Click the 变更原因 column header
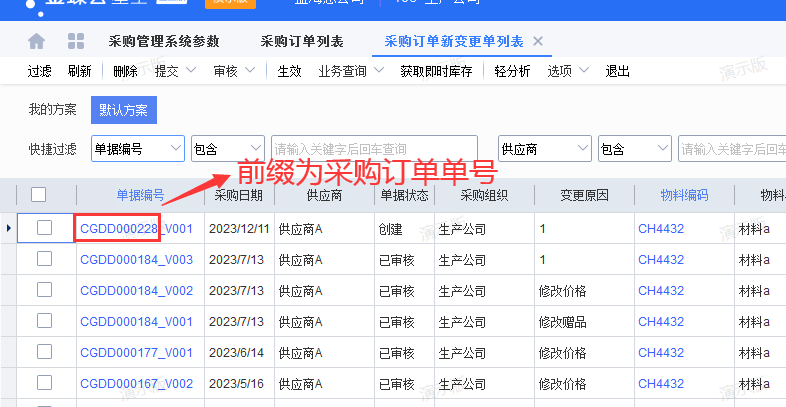 click(584, 195)
